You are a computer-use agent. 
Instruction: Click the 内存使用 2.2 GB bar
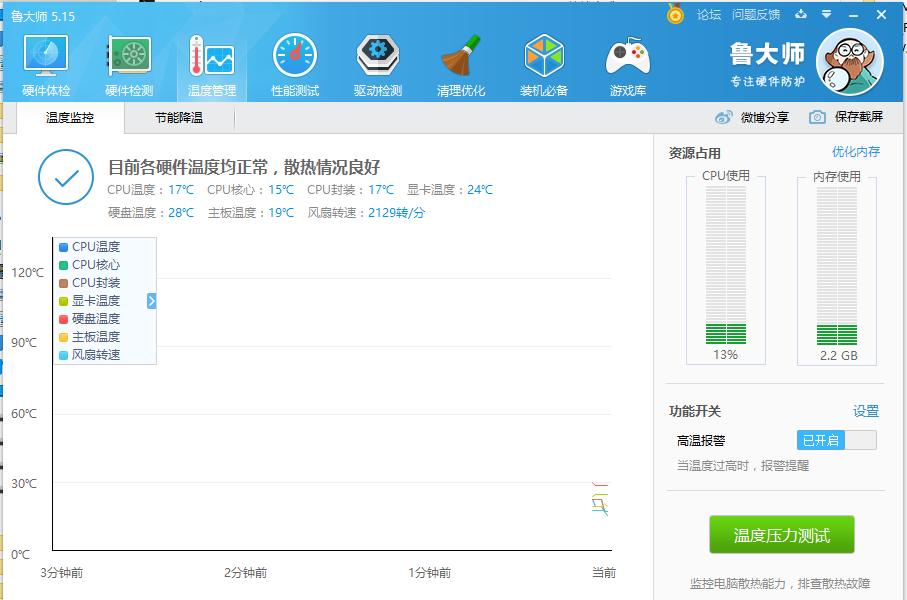pos(836,266)
